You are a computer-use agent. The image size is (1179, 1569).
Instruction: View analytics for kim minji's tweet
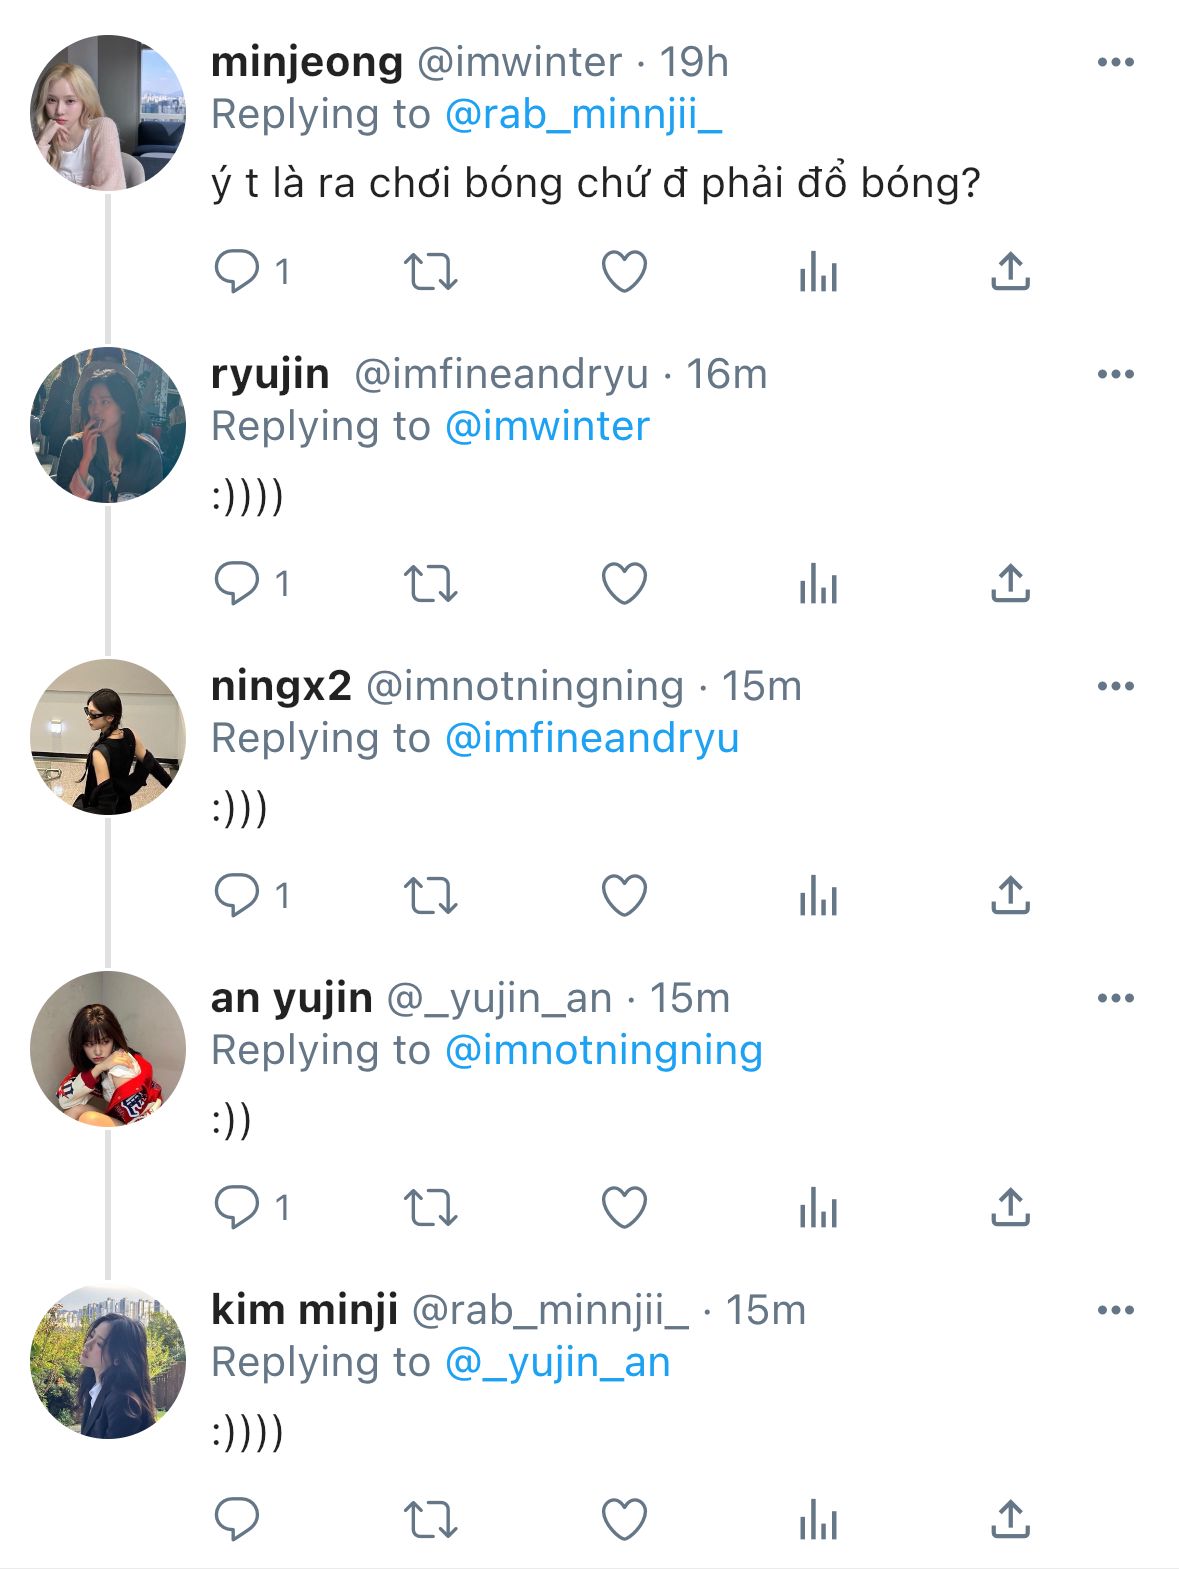pos(818,1519)
